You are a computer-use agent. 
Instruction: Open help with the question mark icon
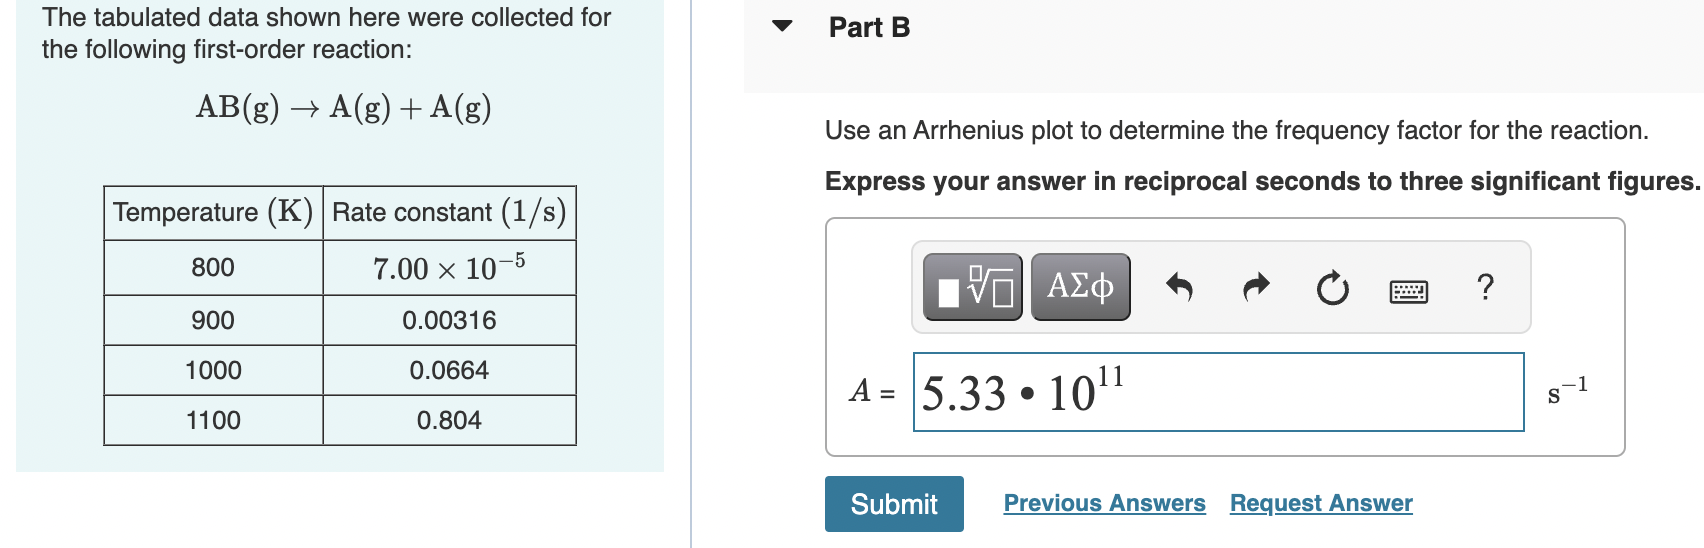coord(1485,287)
